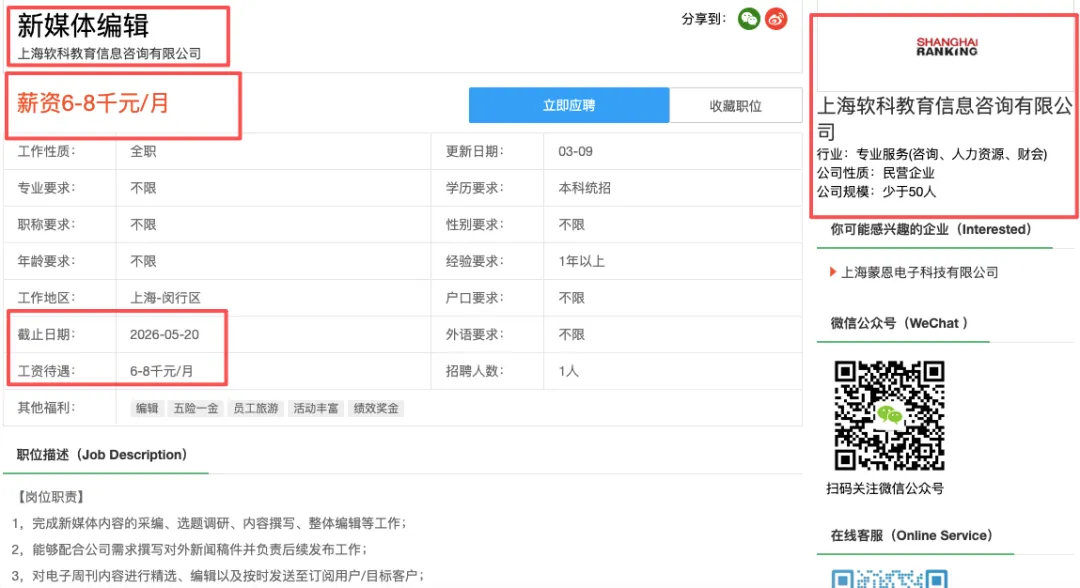Click the headcount value 1人
This screenshot has height=588, width=1080.
tap(568, 371)
